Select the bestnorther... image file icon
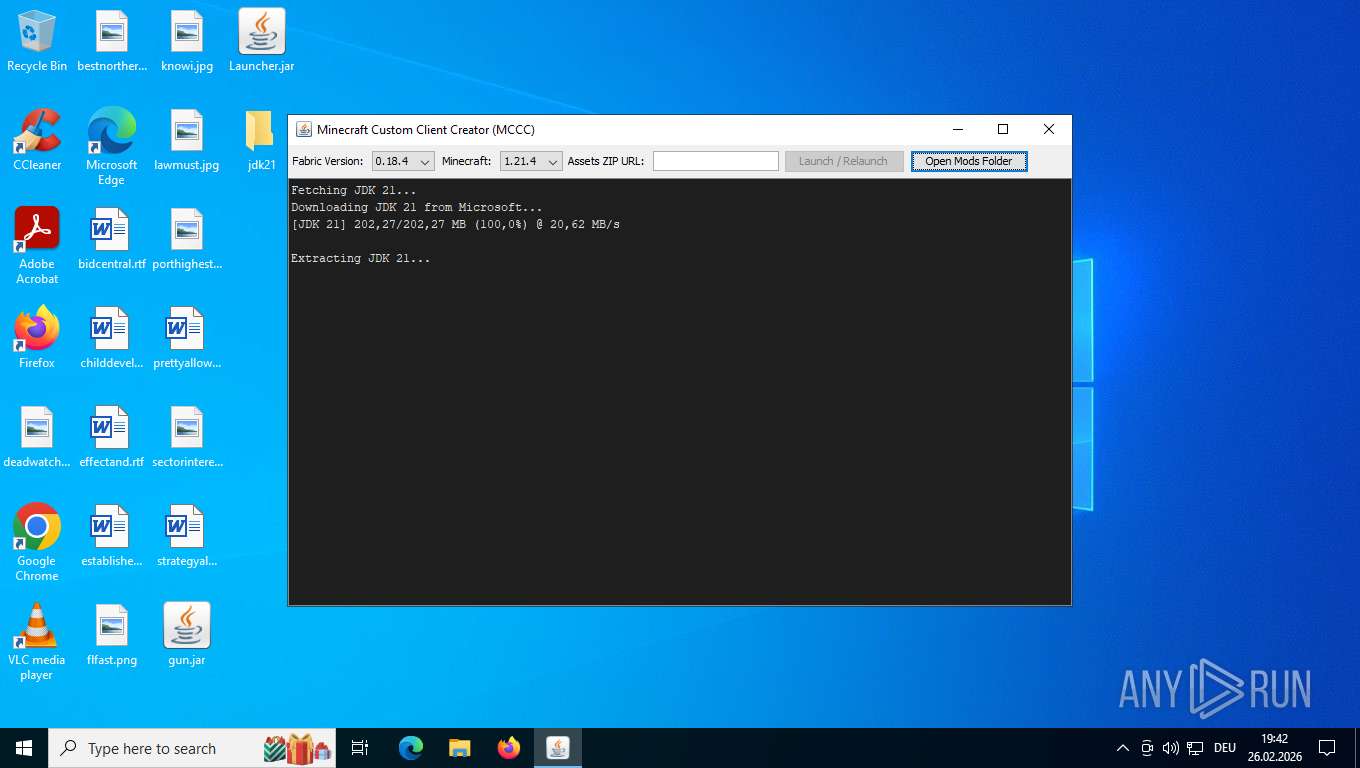The height and width of the screenshot is (768, 1360). click(112, 41)
